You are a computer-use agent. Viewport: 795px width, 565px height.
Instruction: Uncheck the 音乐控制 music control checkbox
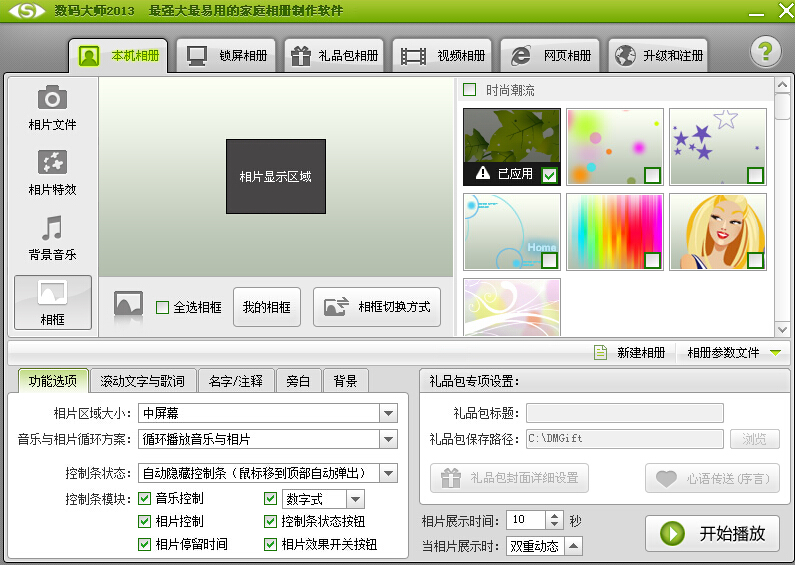tap(145, 499)
